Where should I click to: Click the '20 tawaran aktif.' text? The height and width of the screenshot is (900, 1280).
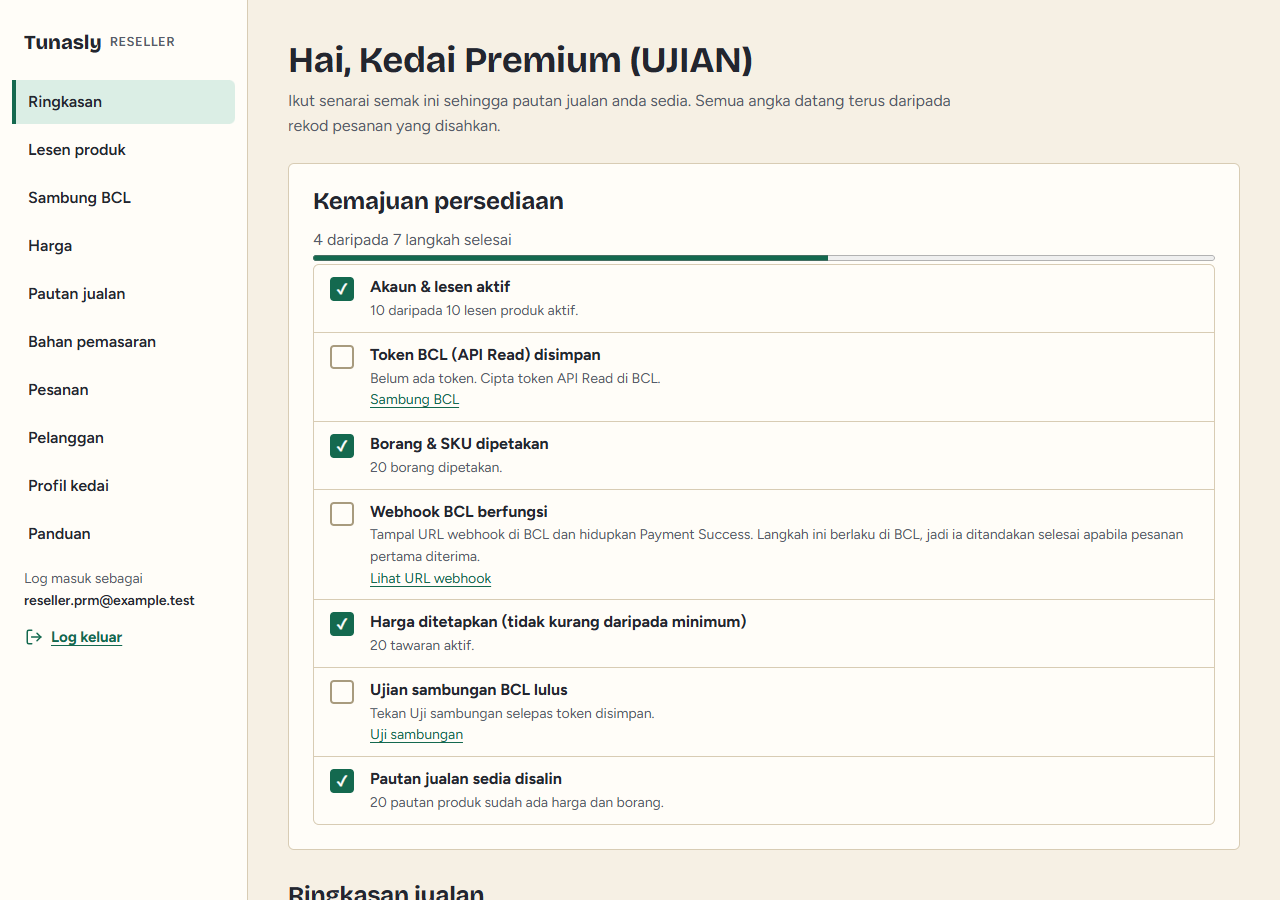click(422, 646)
